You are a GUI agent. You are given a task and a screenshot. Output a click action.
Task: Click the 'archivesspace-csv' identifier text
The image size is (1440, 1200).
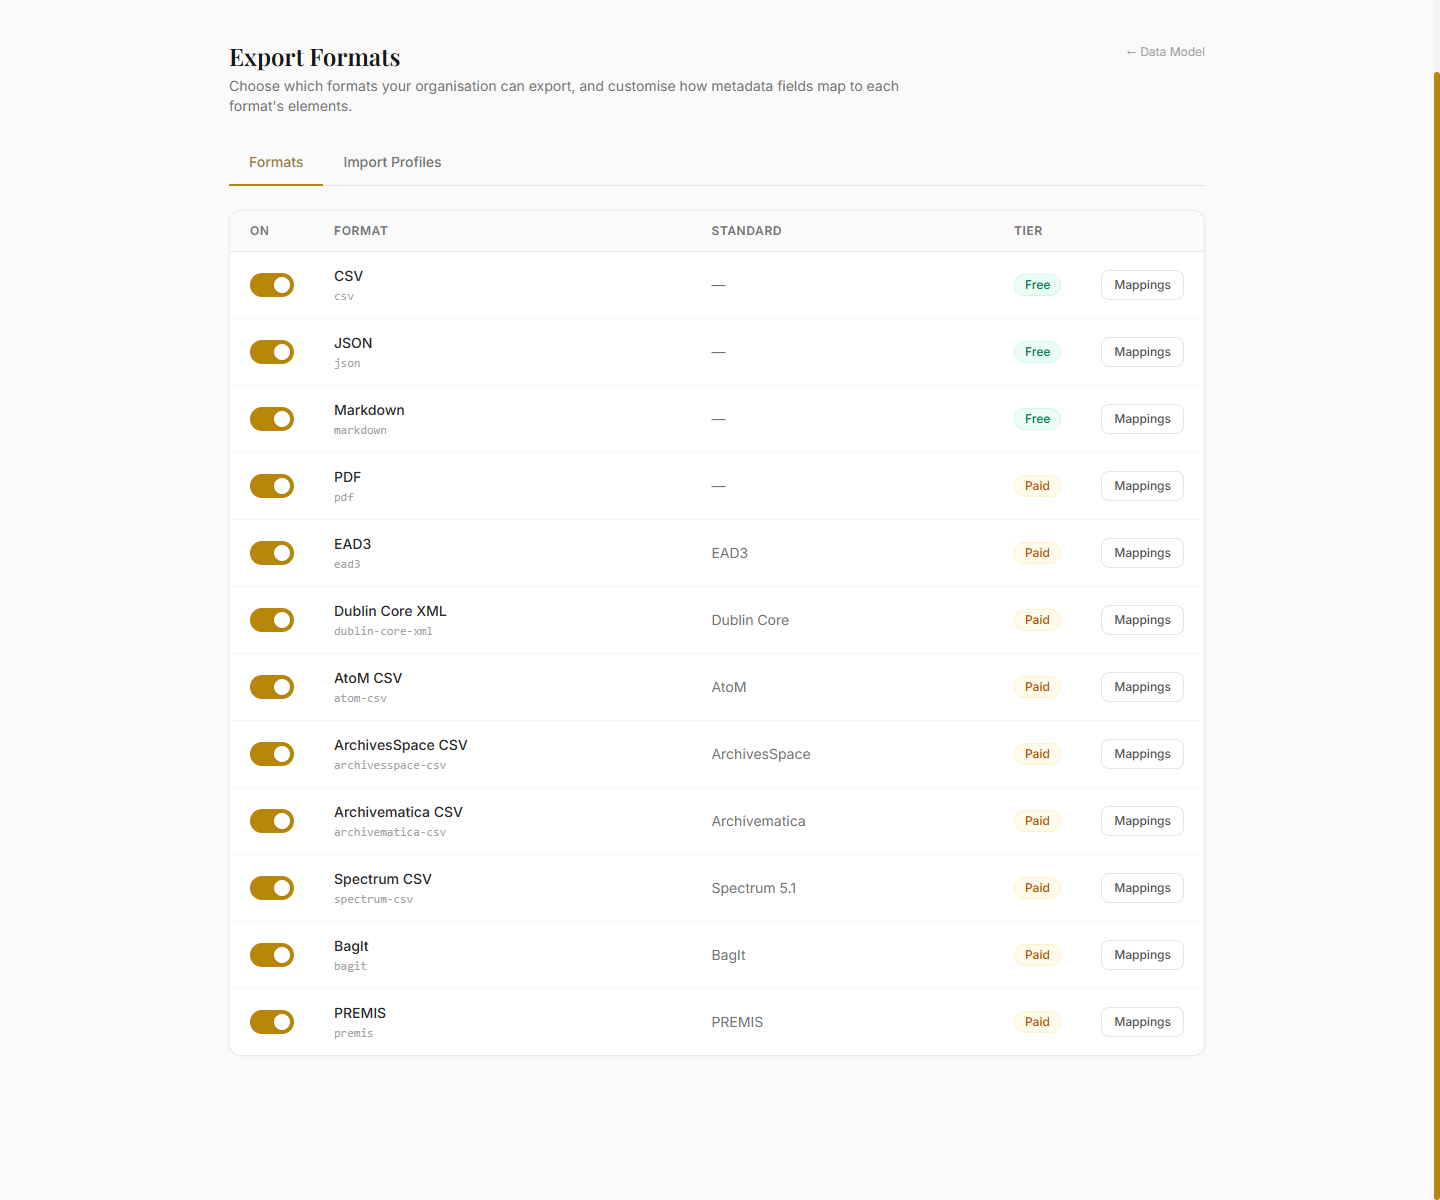coord(390,766)
